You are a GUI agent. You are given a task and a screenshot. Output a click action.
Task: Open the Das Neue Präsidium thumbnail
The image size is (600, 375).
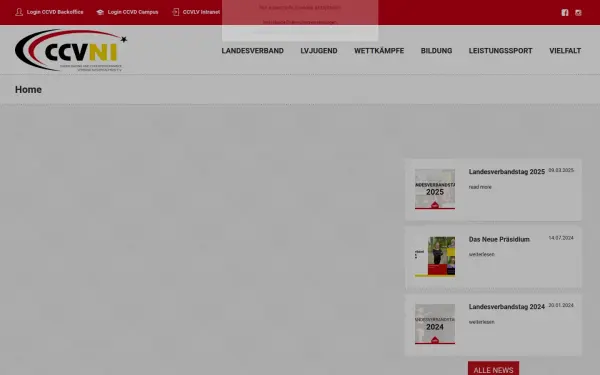point(435,257)
